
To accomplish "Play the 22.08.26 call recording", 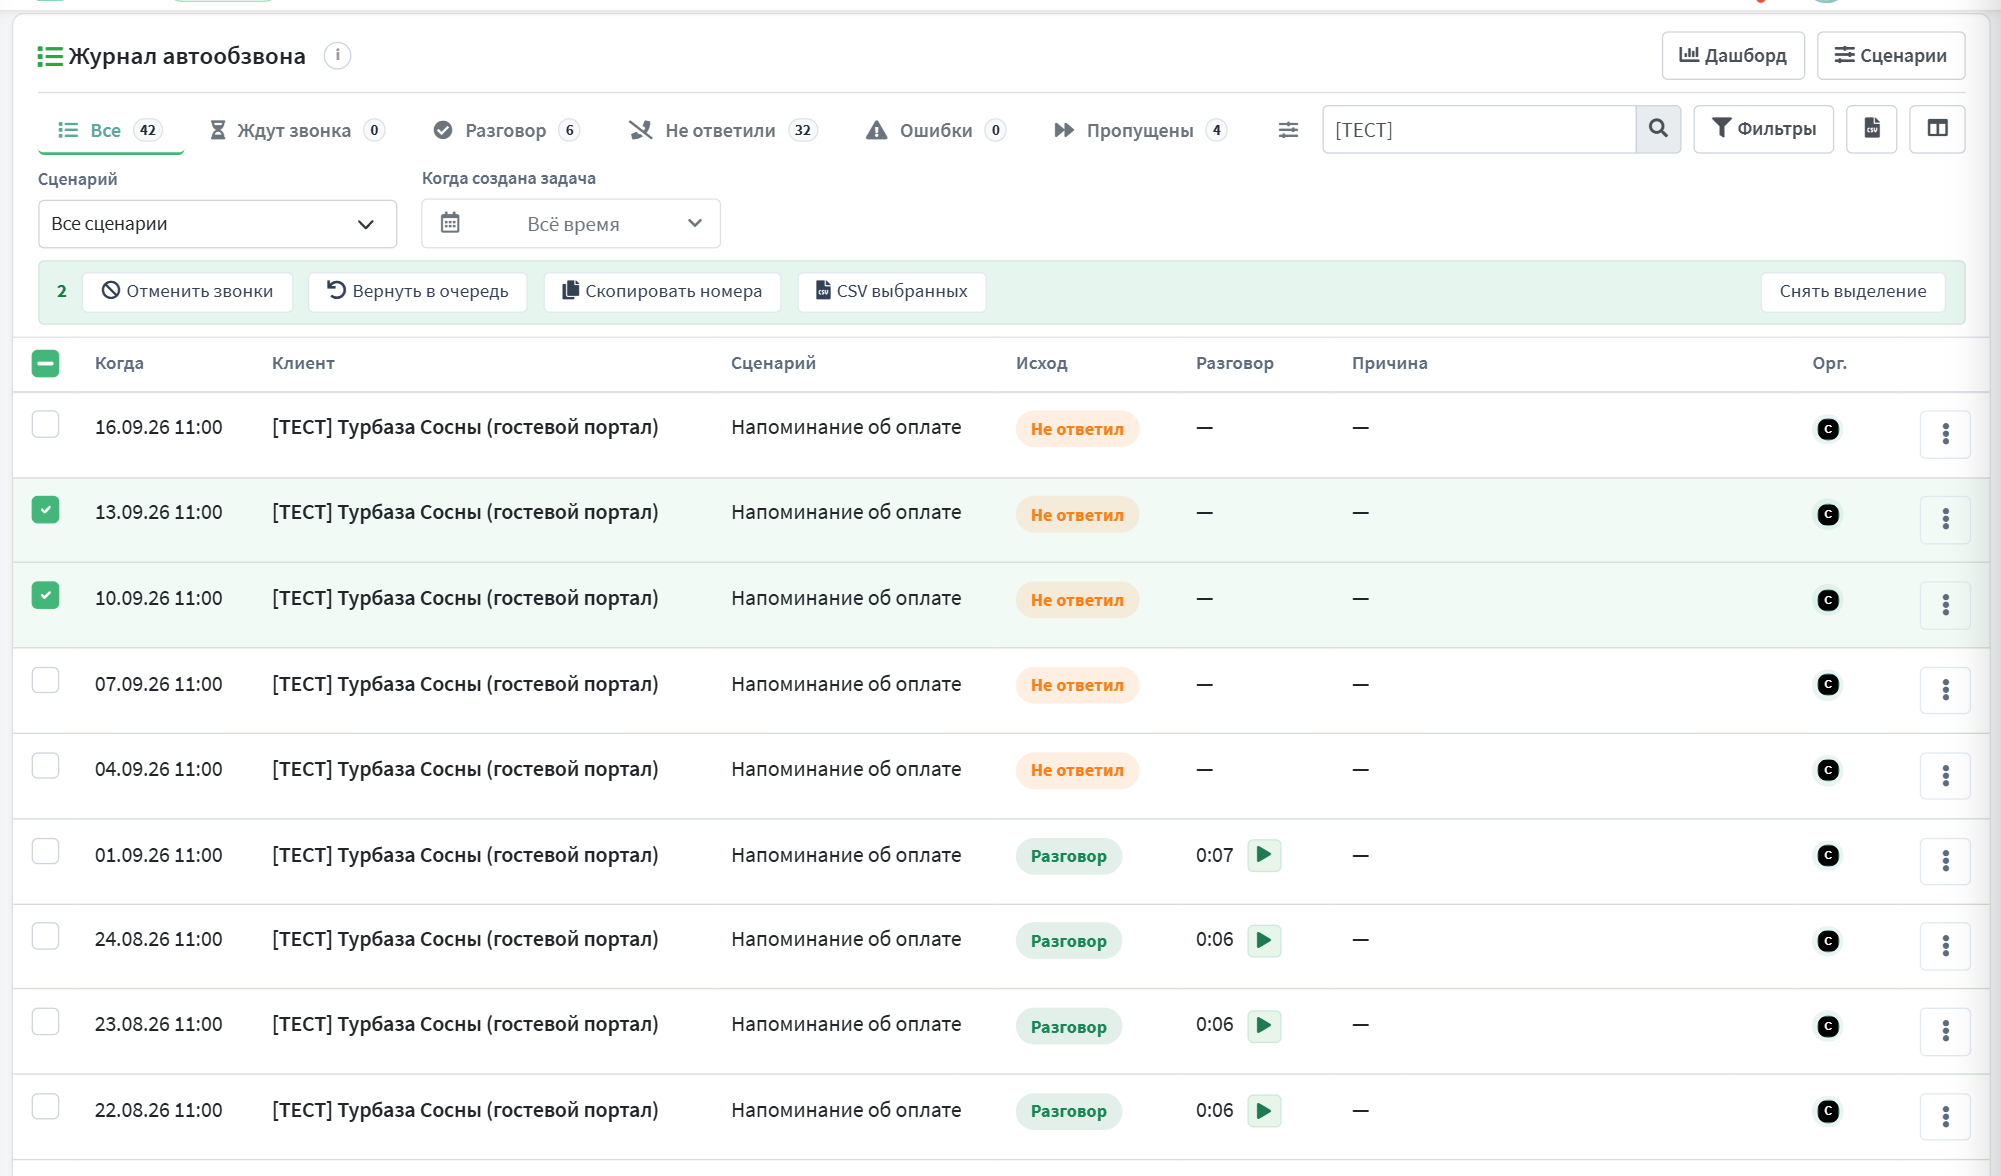I will [x=1264, y=1111].
